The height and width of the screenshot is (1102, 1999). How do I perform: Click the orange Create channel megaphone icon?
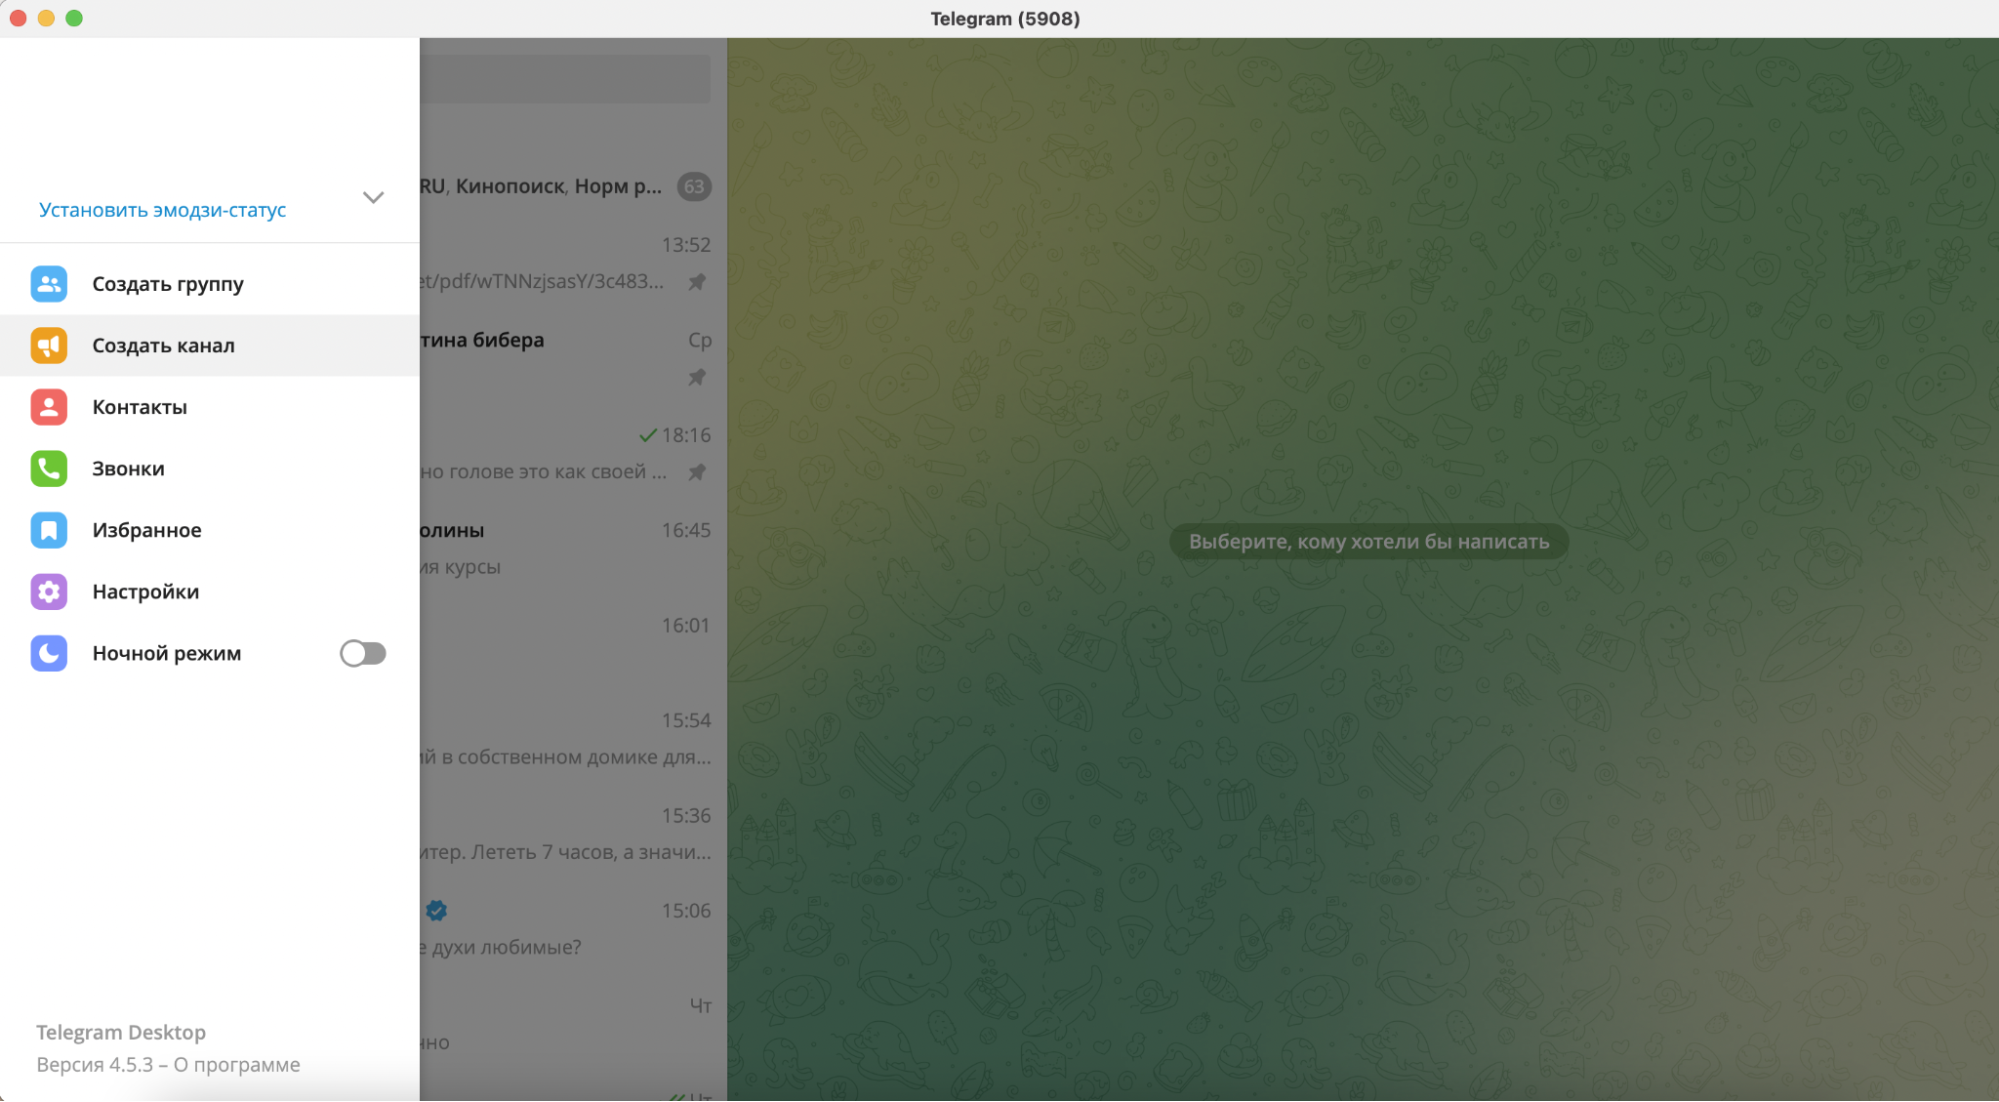pos(48,346)
